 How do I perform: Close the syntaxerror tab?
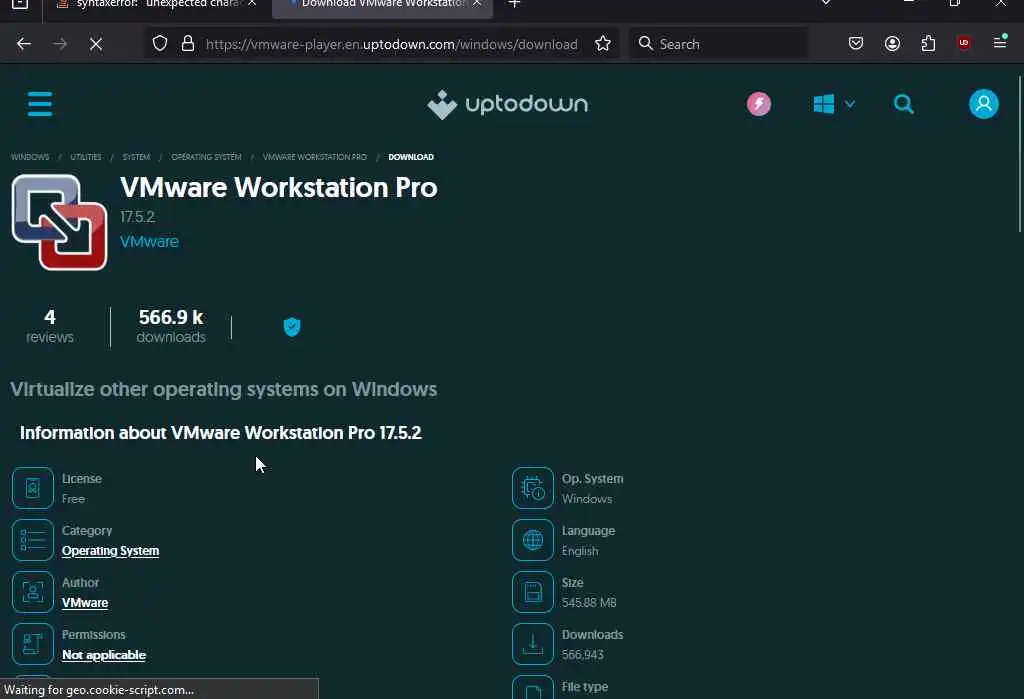(x=252, y=4)
